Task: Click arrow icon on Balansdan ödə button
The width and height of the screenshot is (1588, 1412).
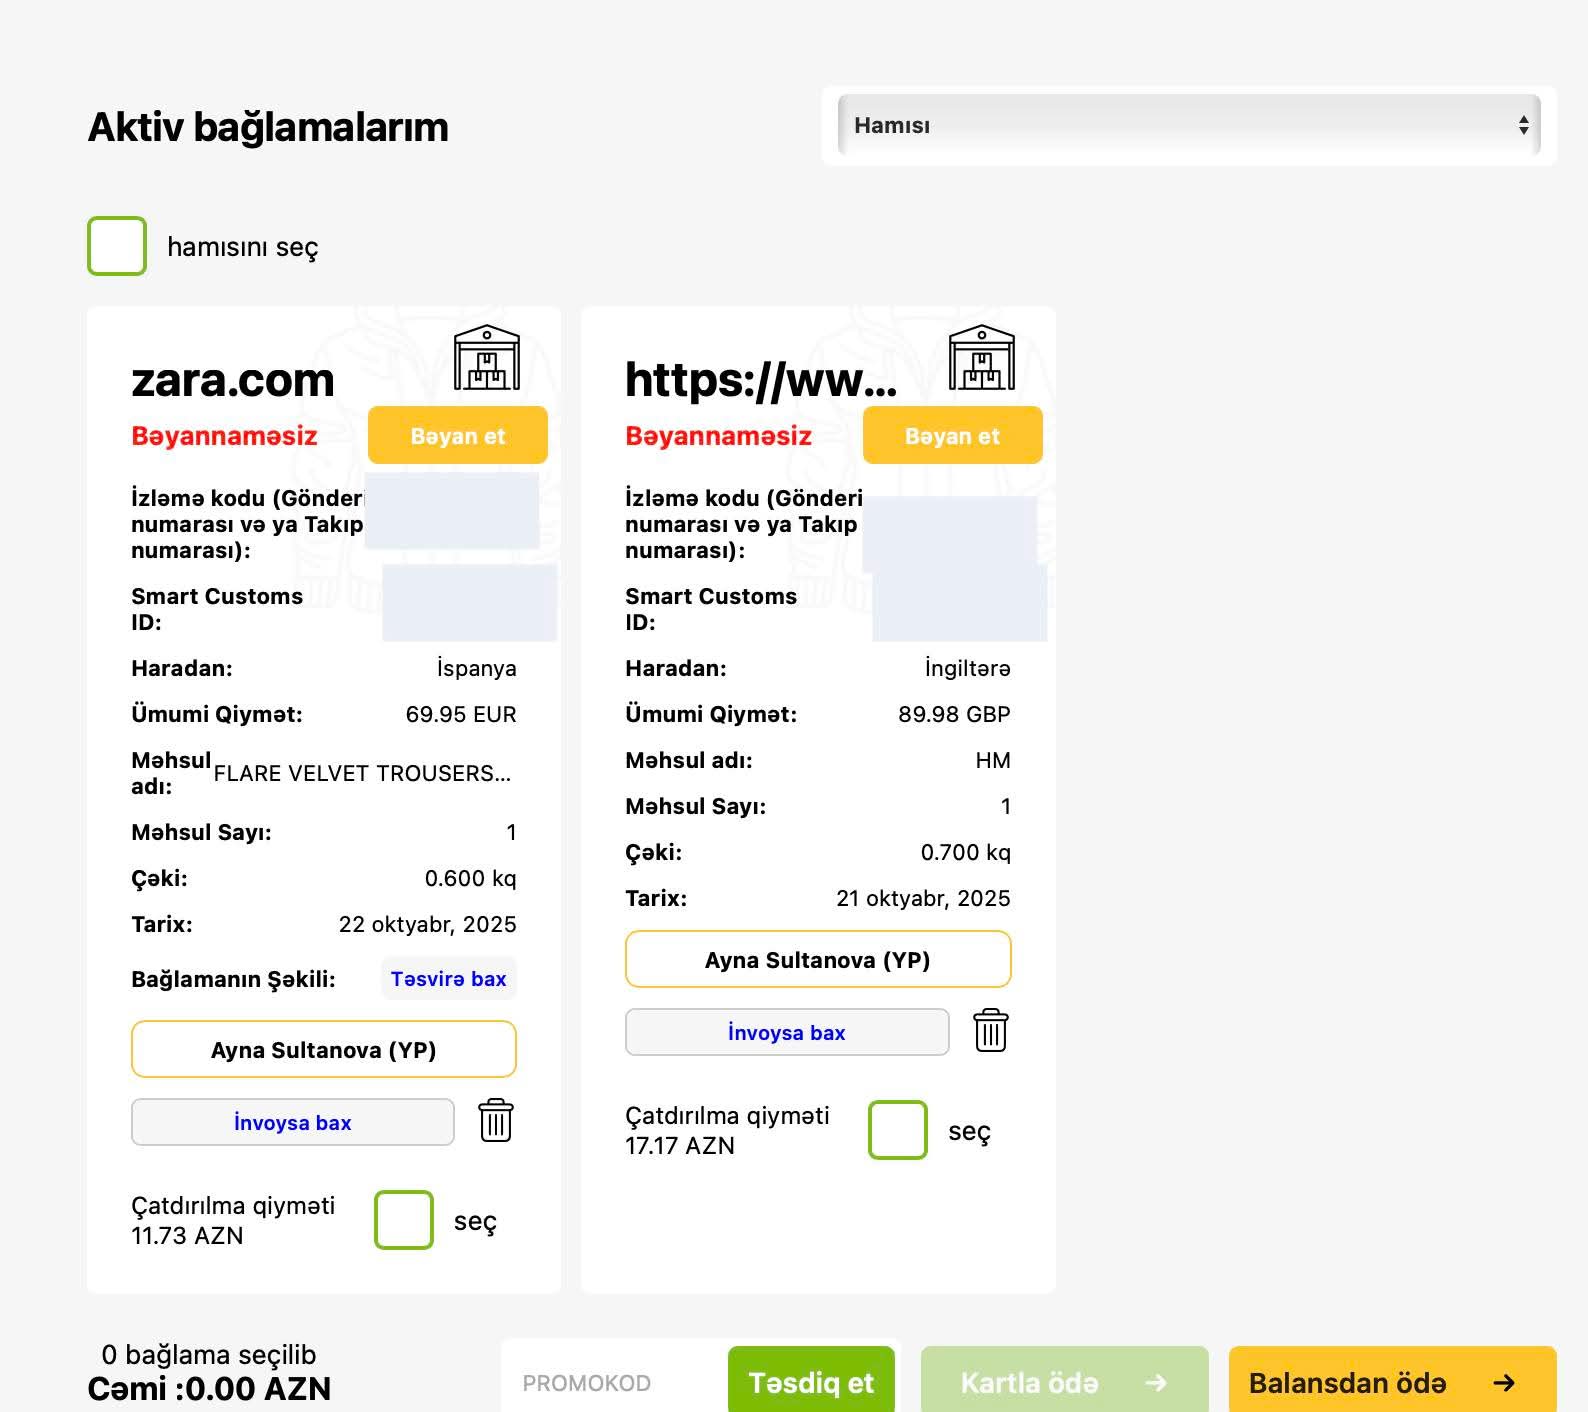Action: pos(1503,1383)
